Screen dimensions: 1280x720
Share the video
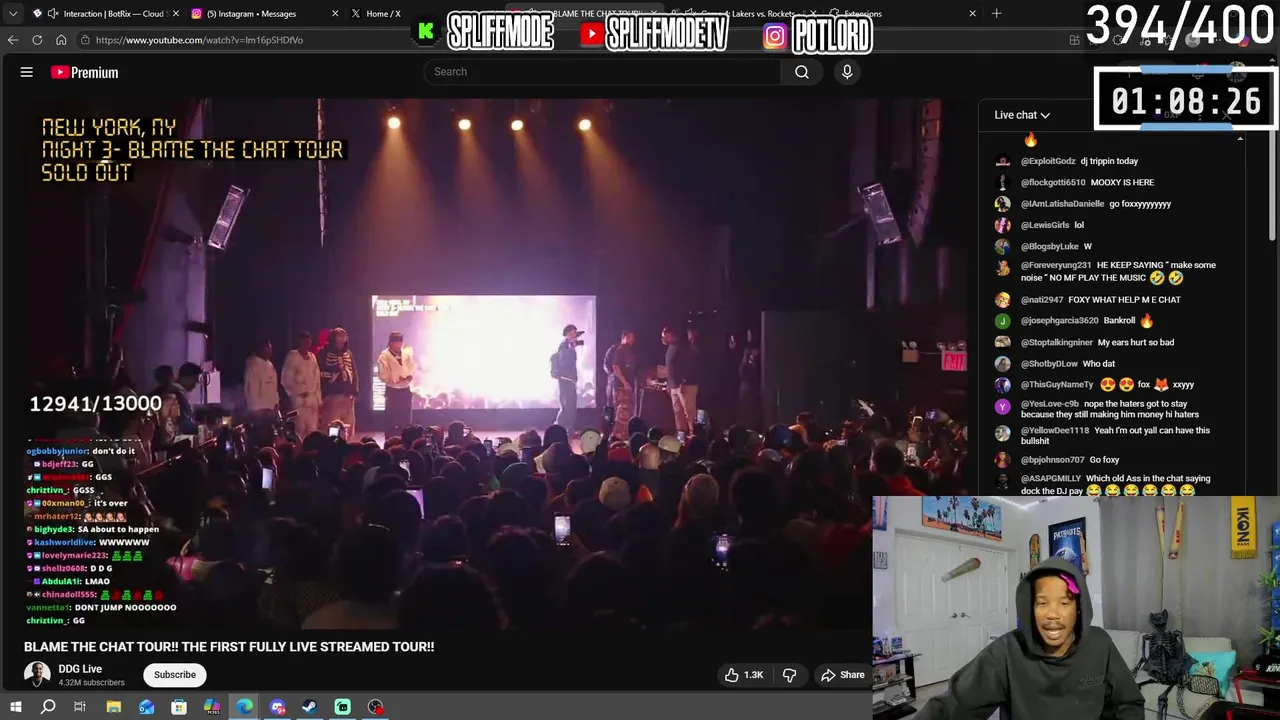coord(843,675)
